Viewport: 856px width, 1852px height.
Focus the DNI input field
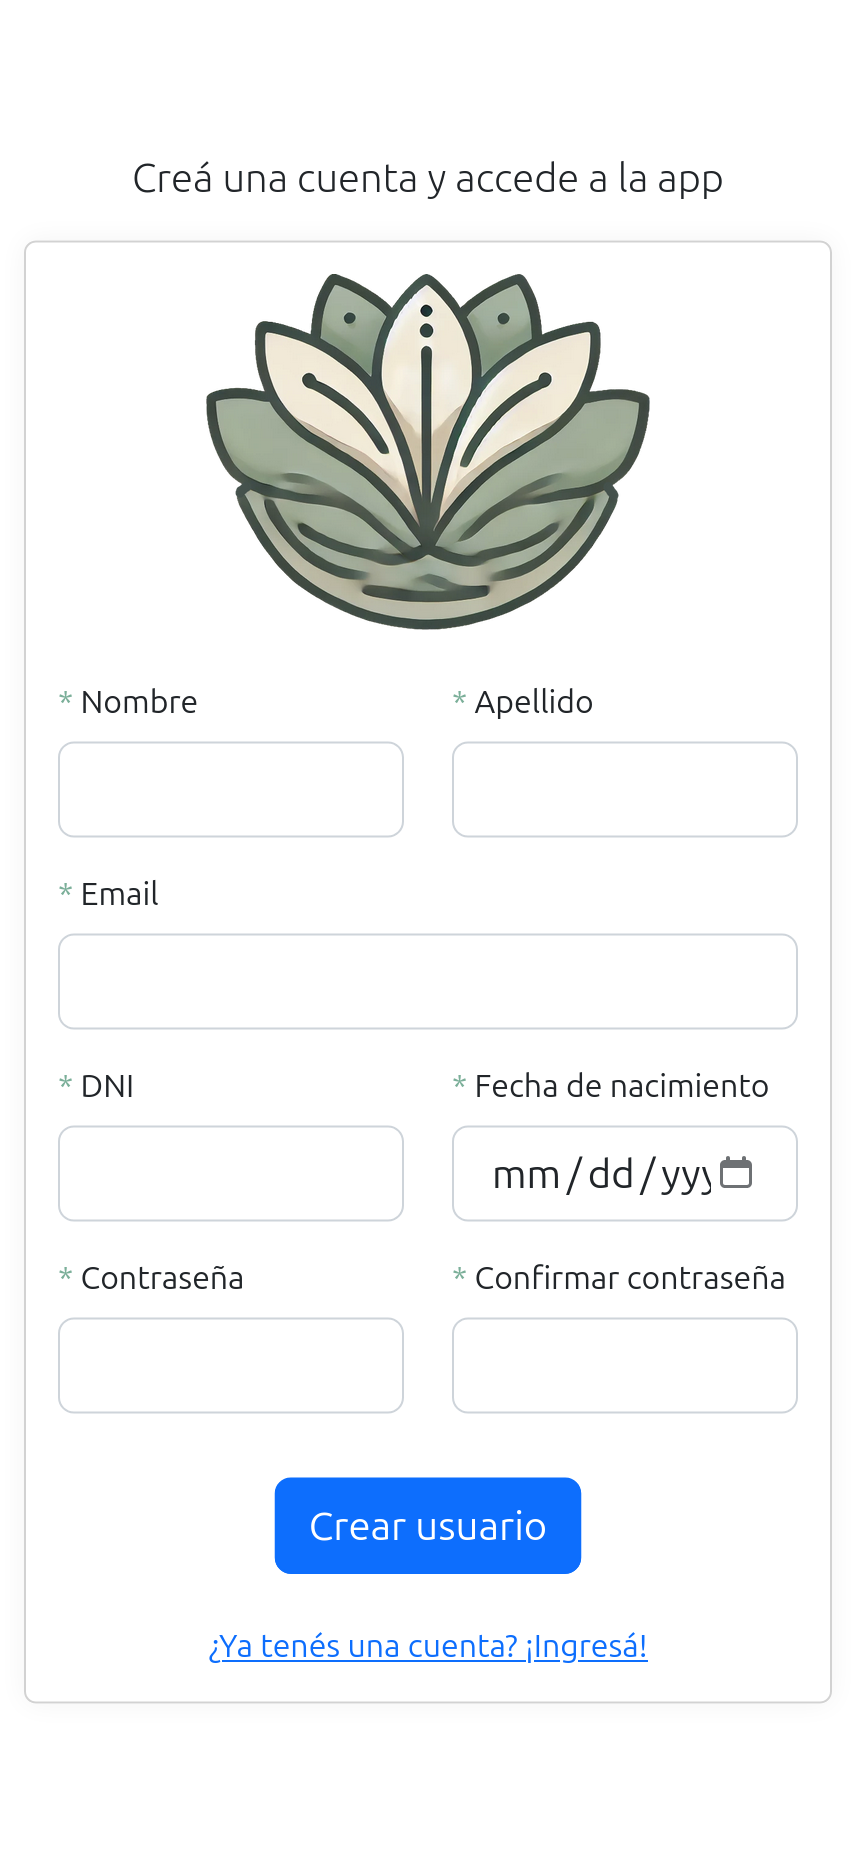click(x=230, y=1173)
